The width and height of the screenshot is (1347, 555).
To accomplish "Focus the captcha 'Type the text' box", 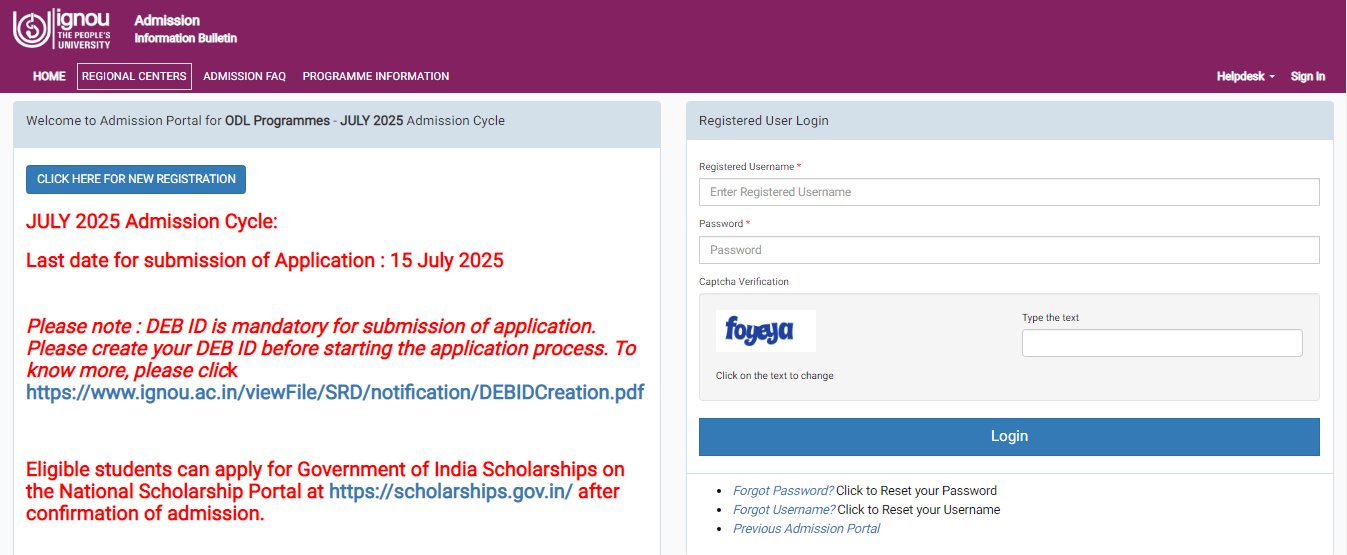I will click(x=1161, y=343).
